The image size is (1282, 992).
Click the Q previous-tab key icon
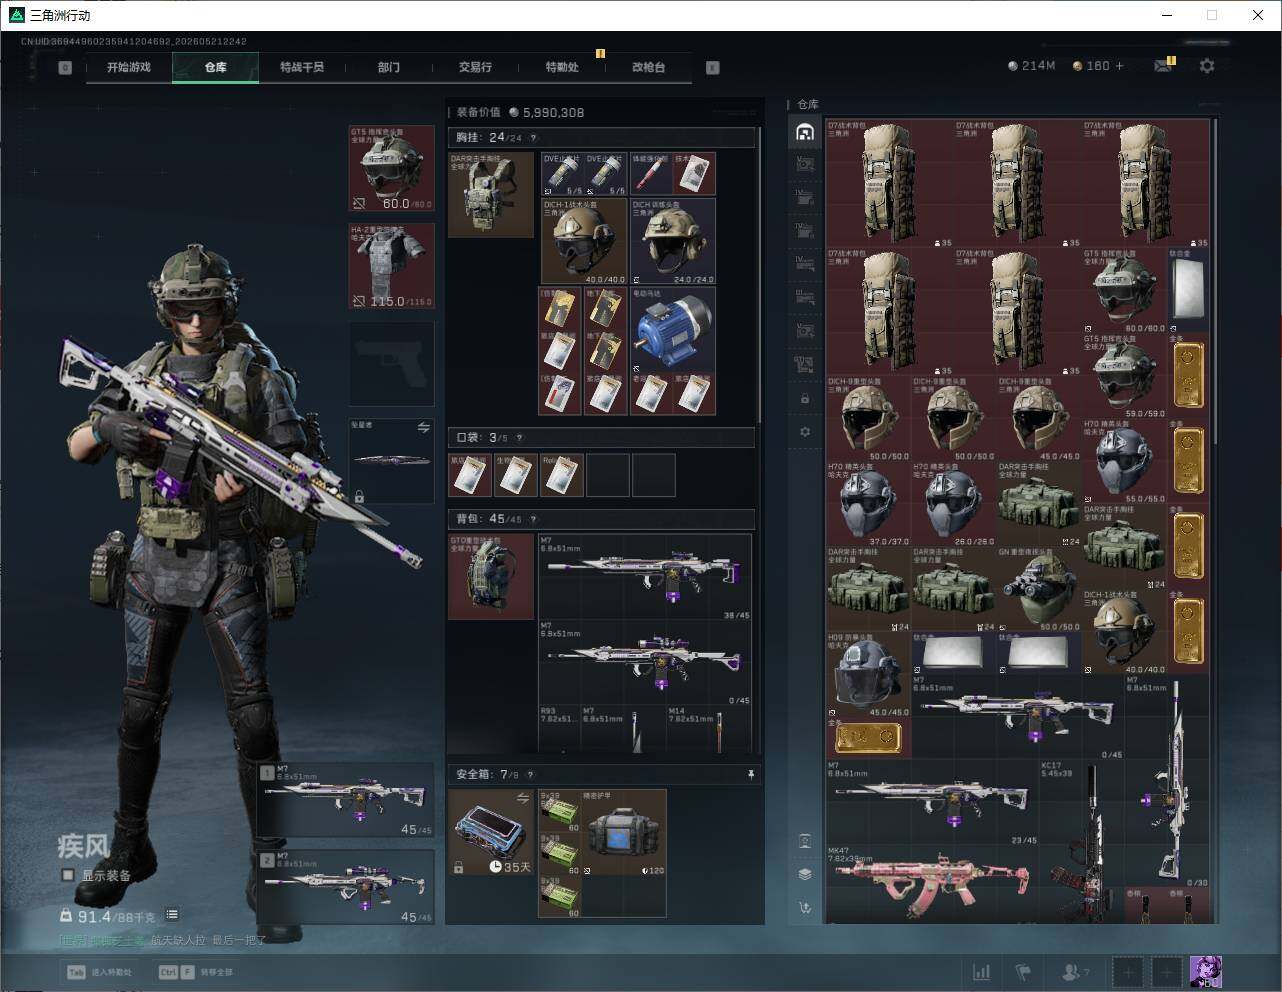pos(65,68)
